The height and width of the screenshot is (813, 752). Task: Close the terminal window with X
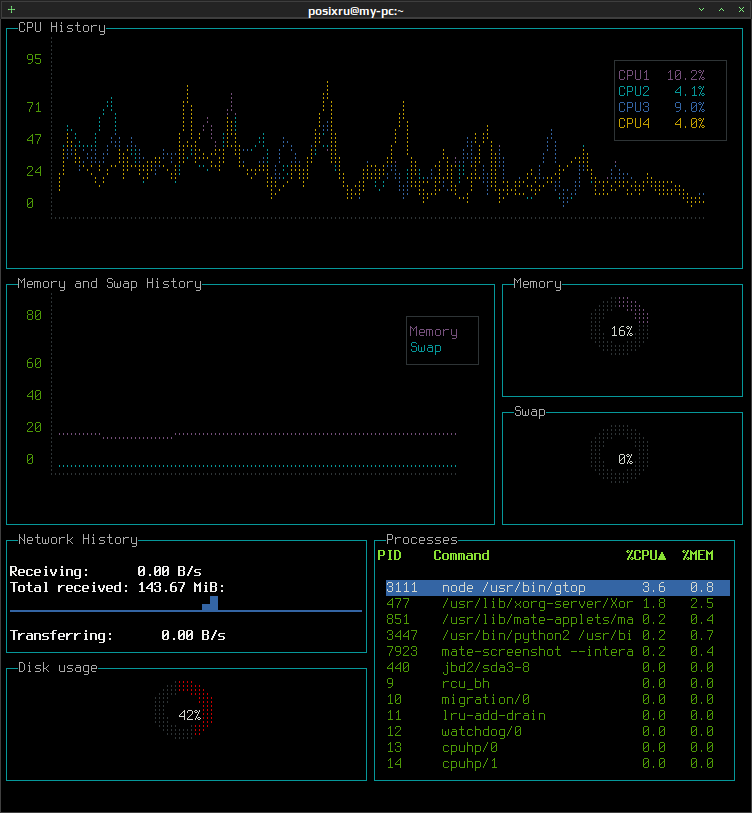point(741,9)
